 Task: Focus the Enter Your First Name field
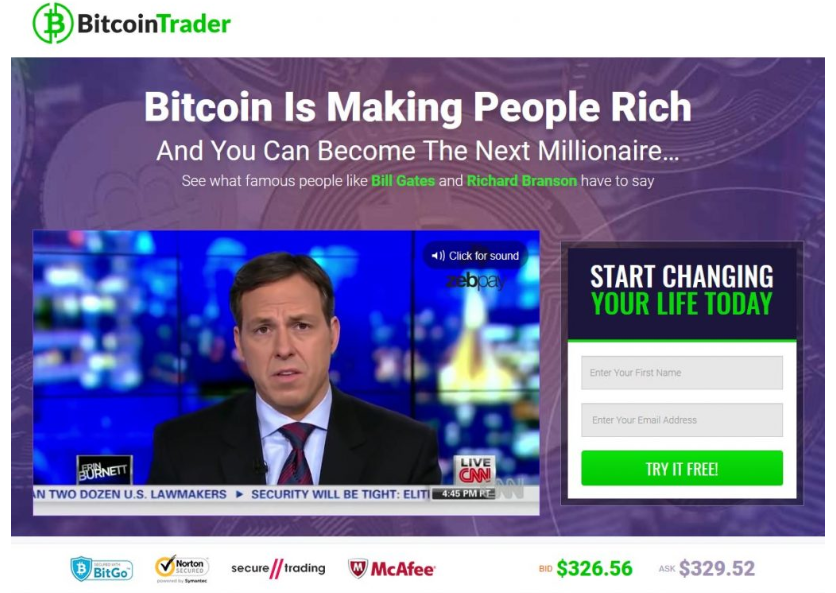coord(682,373)
